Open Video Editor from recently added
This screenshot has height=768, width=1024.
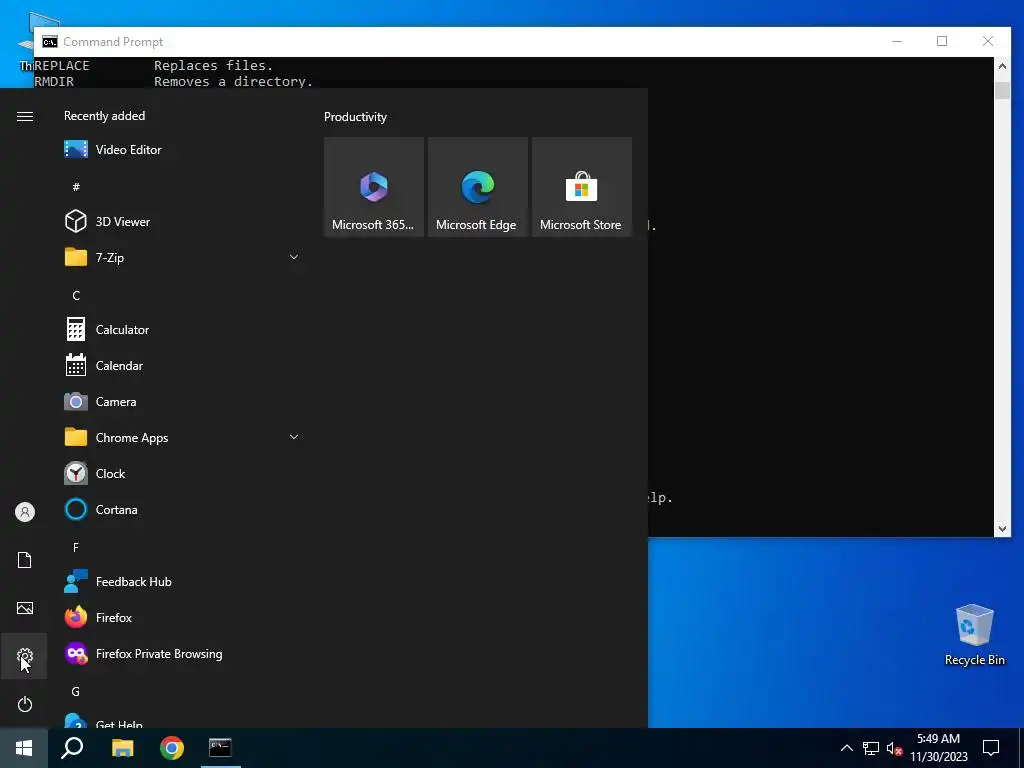click(x=182, y=150)
